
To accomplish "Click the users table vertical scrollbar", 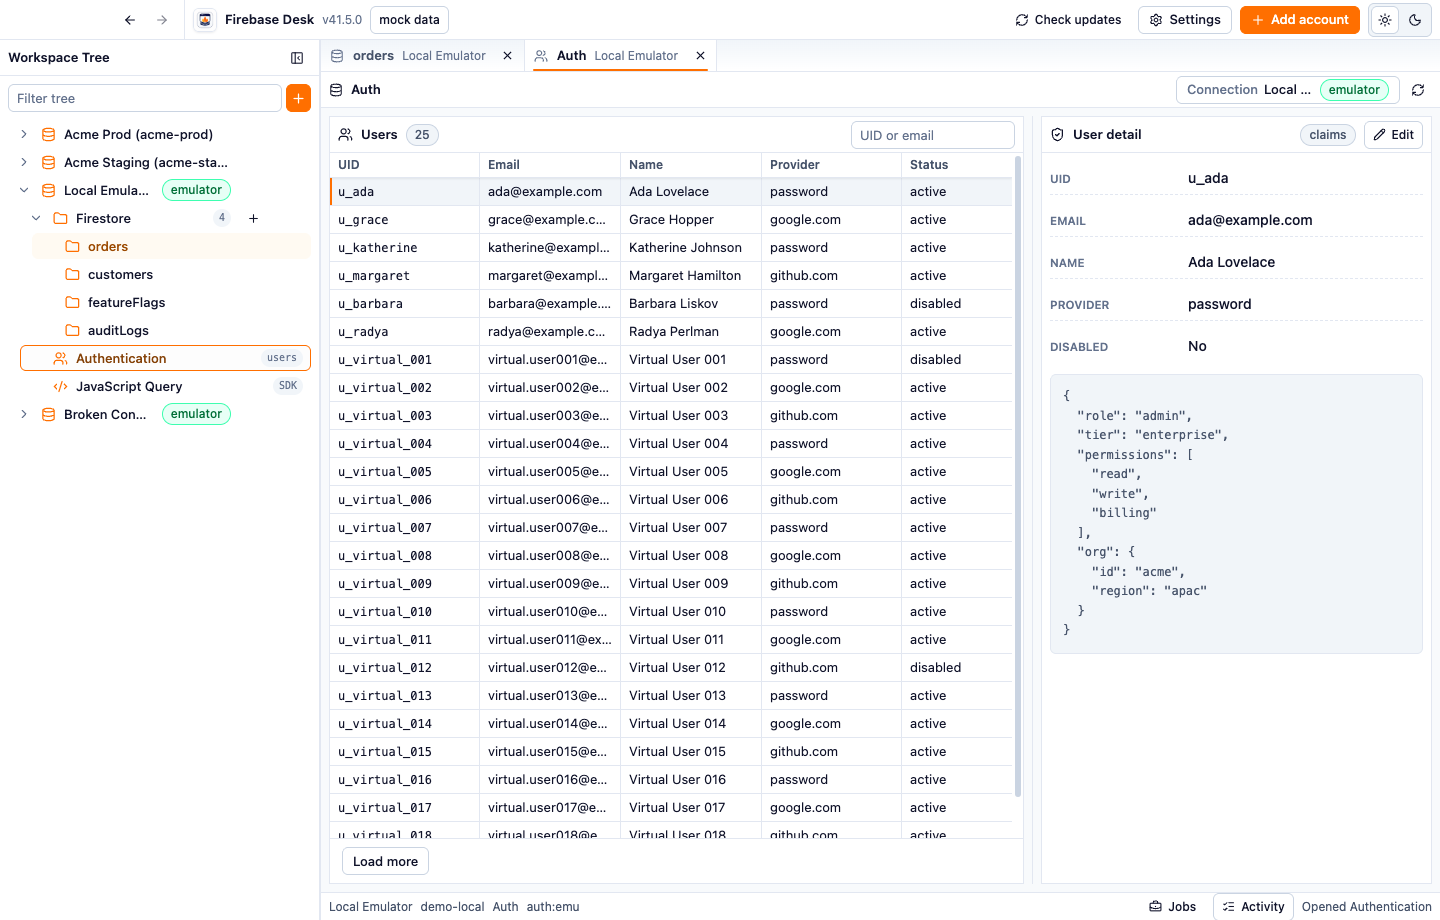I will [x=1018, y=476].
